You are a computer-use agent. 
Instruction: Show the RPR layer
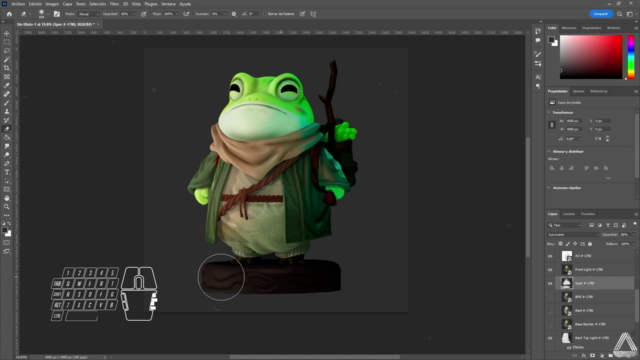(550, 297)
